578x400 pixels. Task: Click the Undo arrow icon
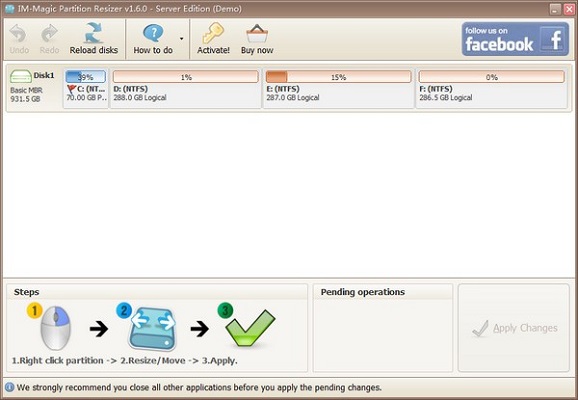[x=18, y=34]
